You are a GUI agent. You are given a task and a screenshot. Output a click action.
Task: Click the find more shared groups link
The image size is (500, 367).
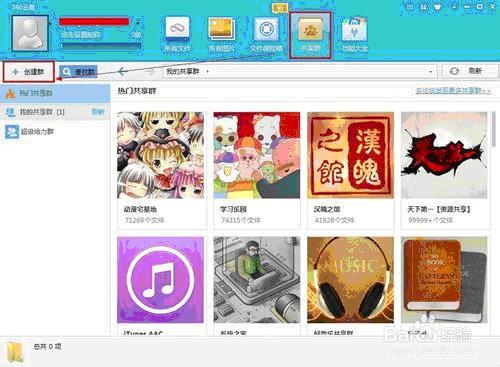pos(453,91)
